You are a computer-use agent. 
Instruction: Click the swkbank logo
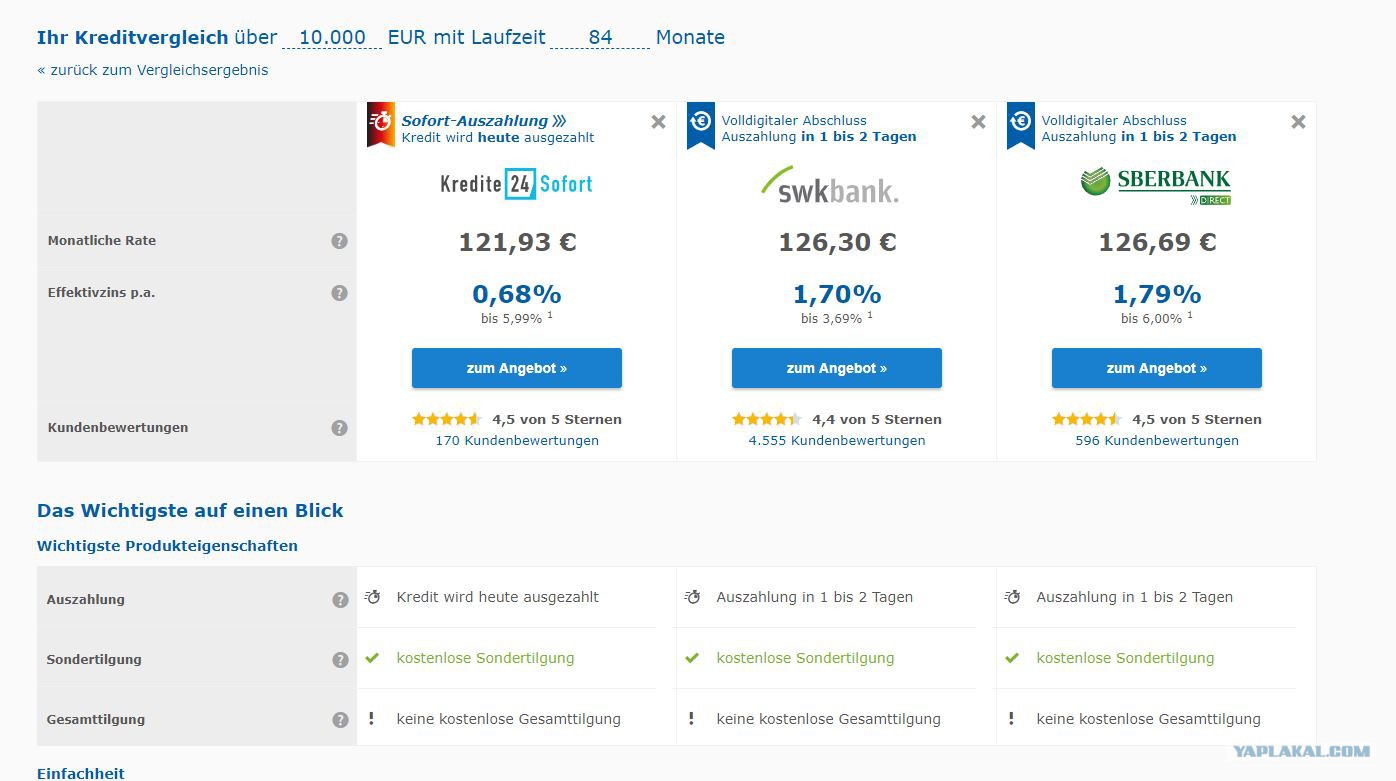coord(829,185)
